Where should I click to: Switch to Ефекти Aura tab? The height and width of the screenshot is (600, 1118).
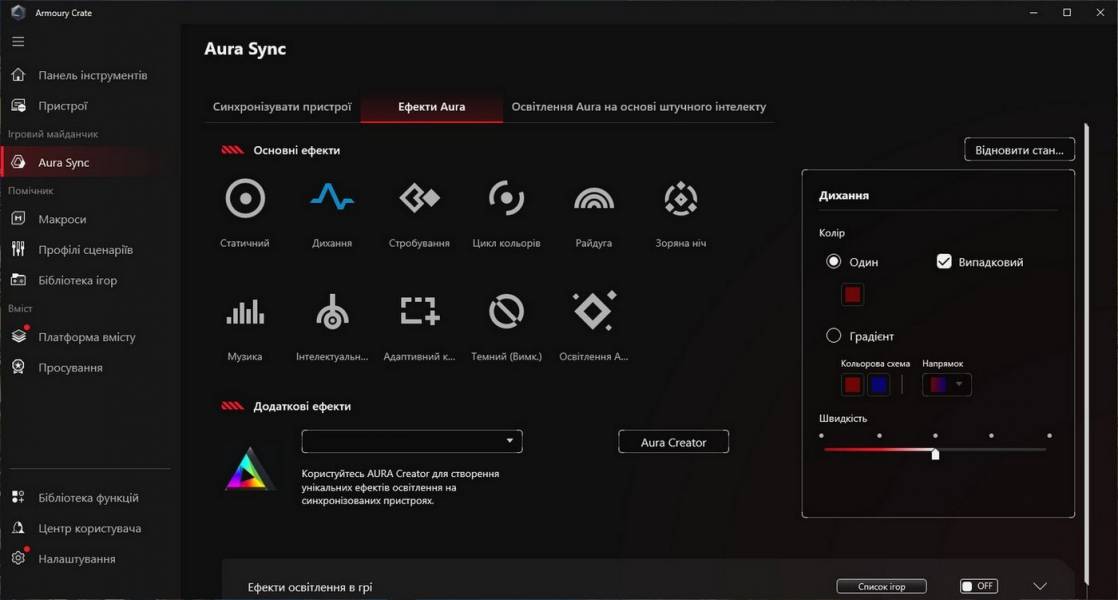431,107
